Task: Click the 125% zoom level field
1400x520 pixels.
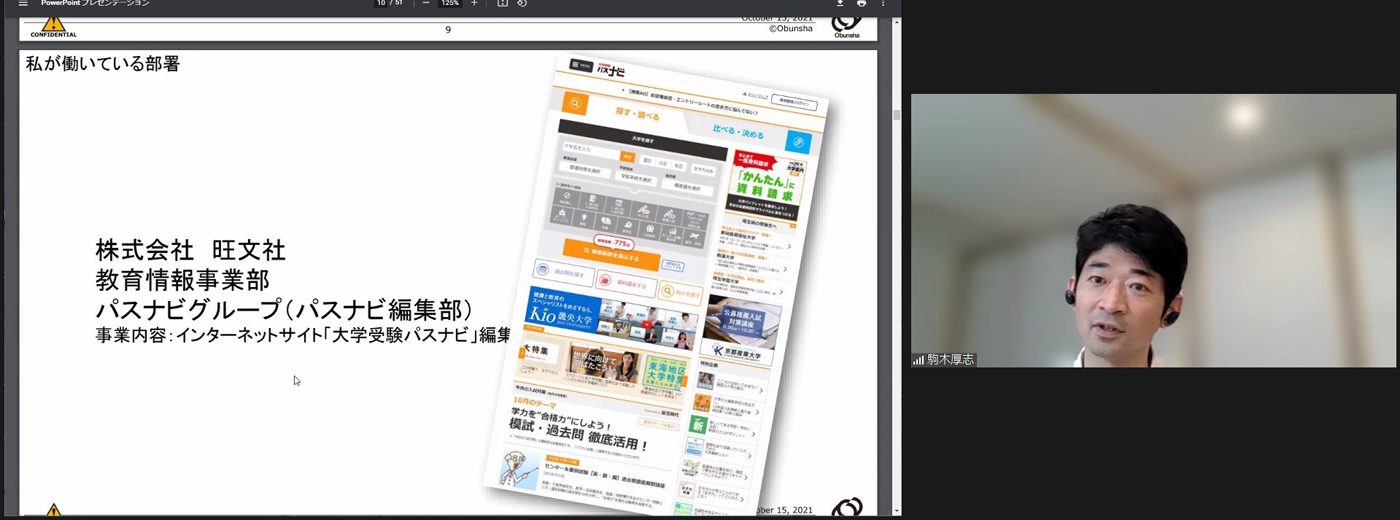Action: pos(450,4)
